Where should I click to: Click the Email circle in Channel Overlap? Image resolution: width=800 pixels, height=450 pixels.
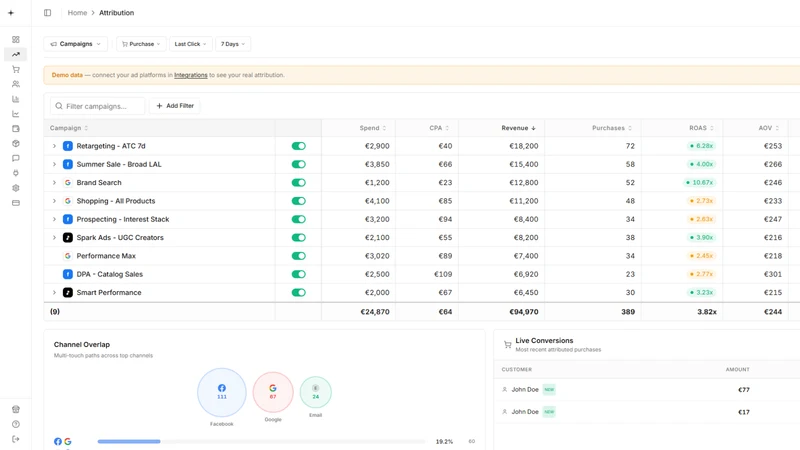click(x=315, y=392)
